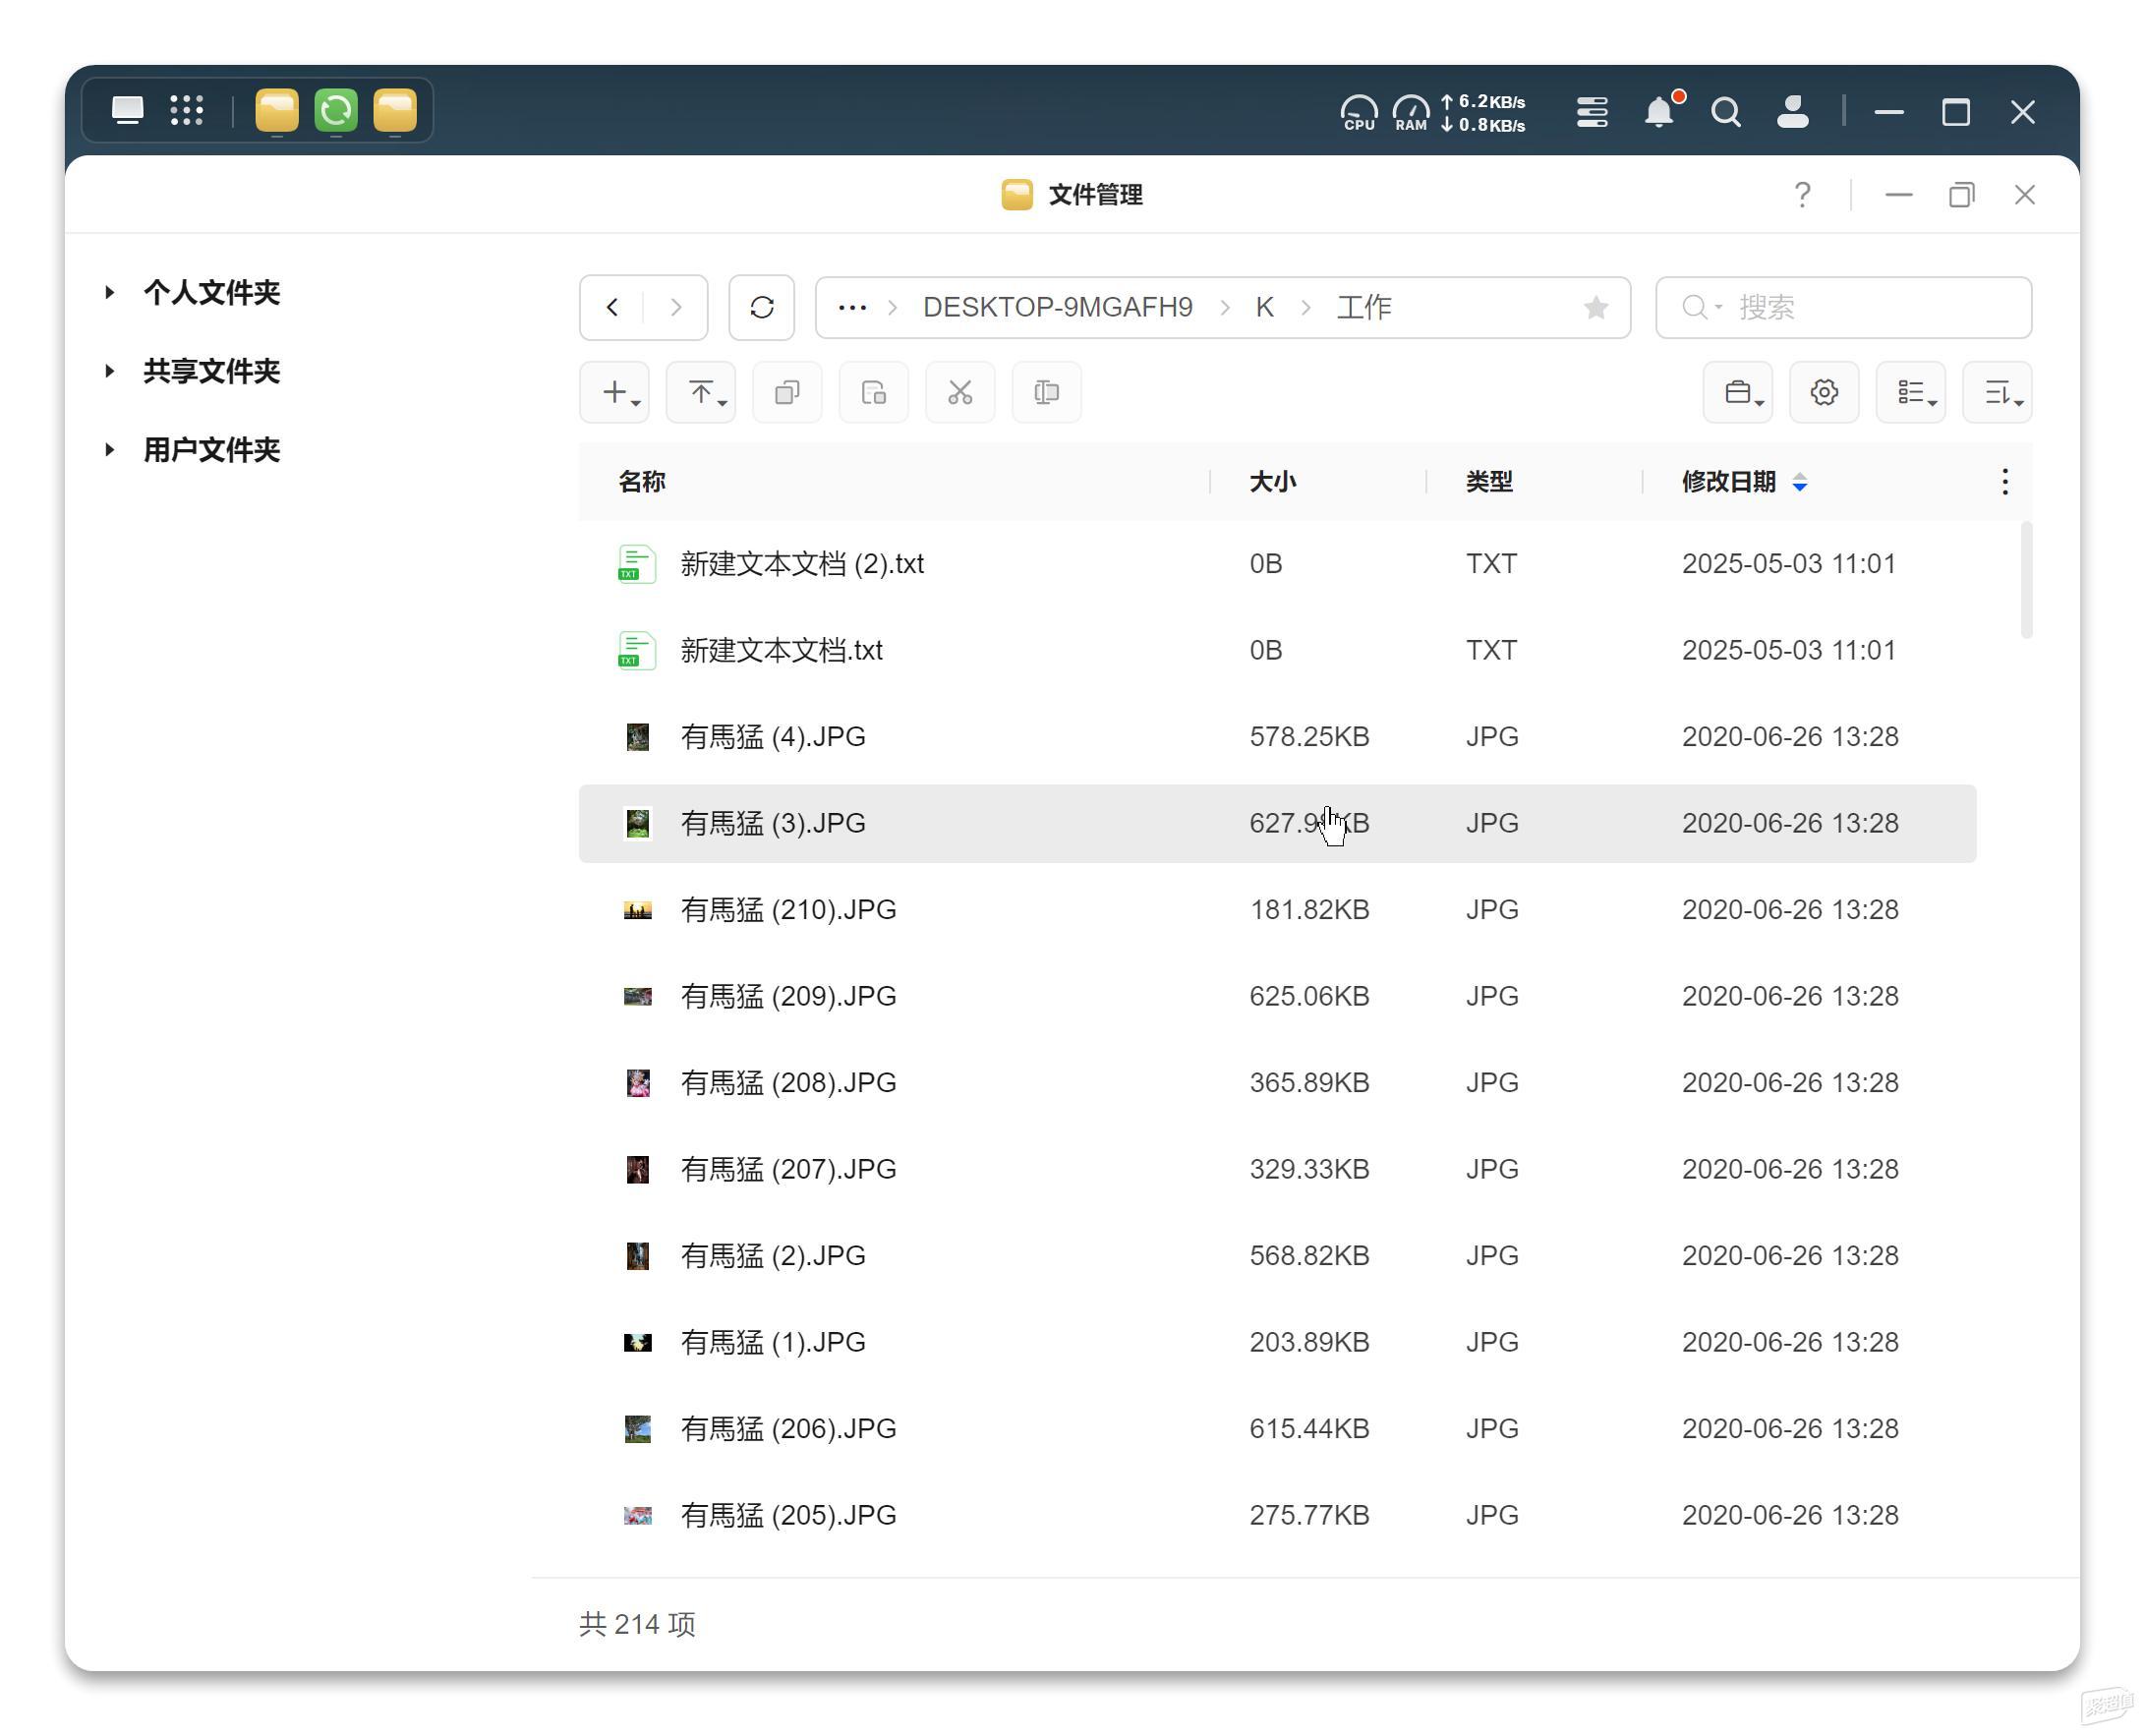Navigate to DESKTOP-9MGAFH9 breadcrumb

coord(1057,307)
